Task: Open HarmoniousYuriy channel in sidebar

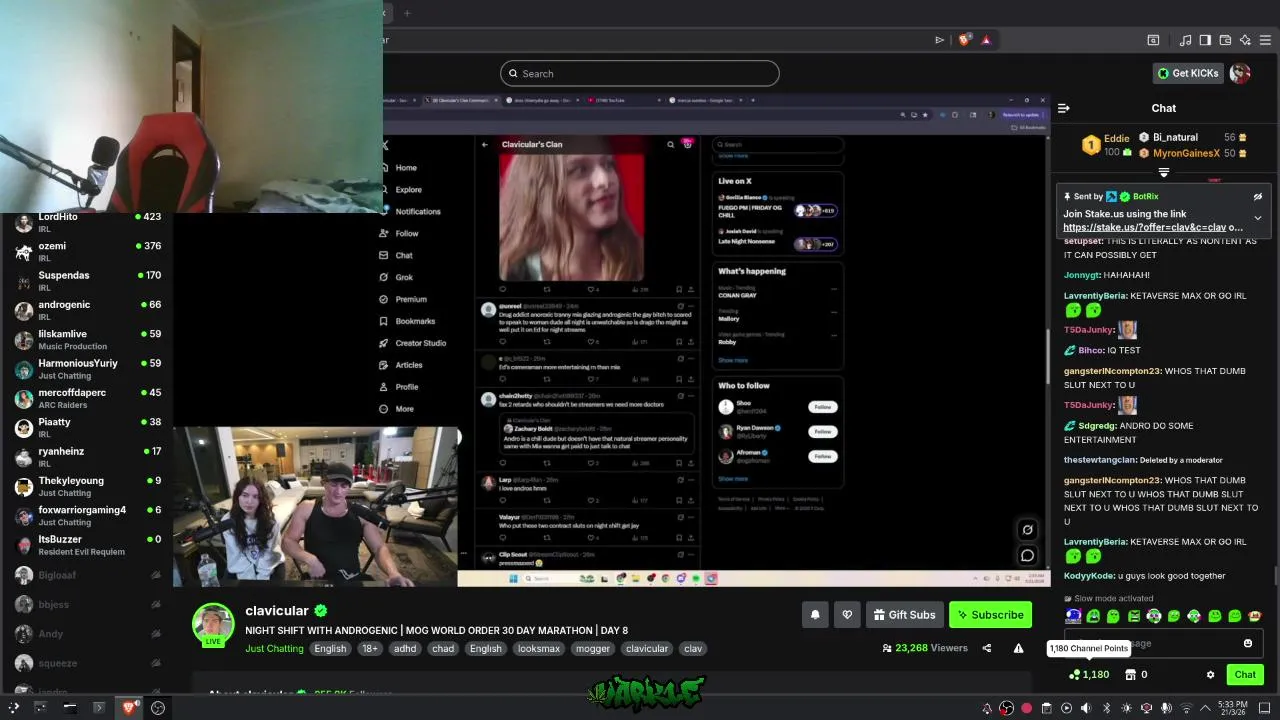Action: (x=87, y=369)
